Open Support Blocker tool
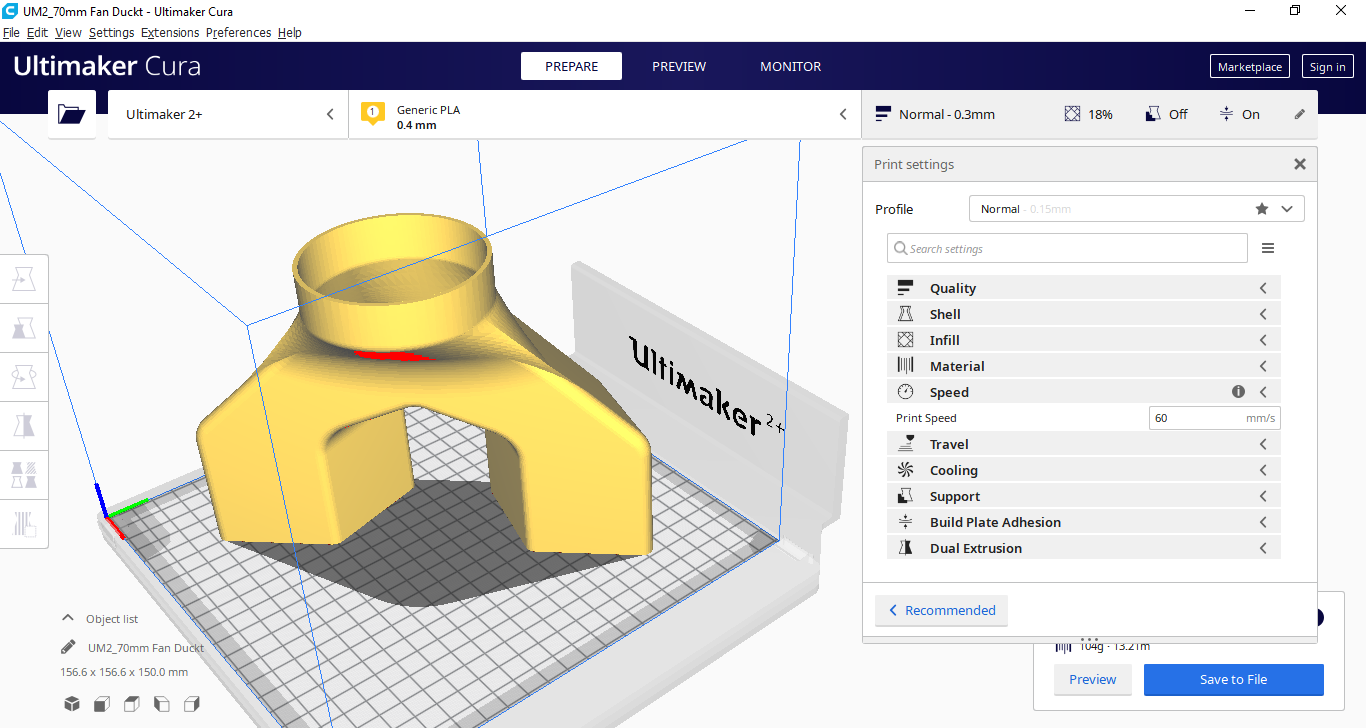The height and width of the screenshot is (728, 1366). click(23, 523)
